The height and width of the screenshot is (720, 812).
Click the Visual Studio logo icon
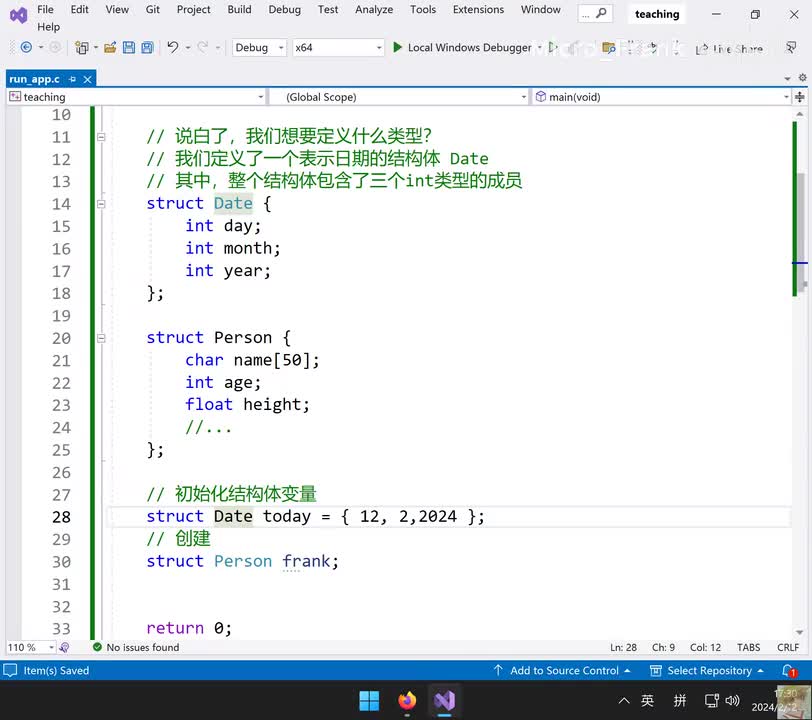point(18,16)
